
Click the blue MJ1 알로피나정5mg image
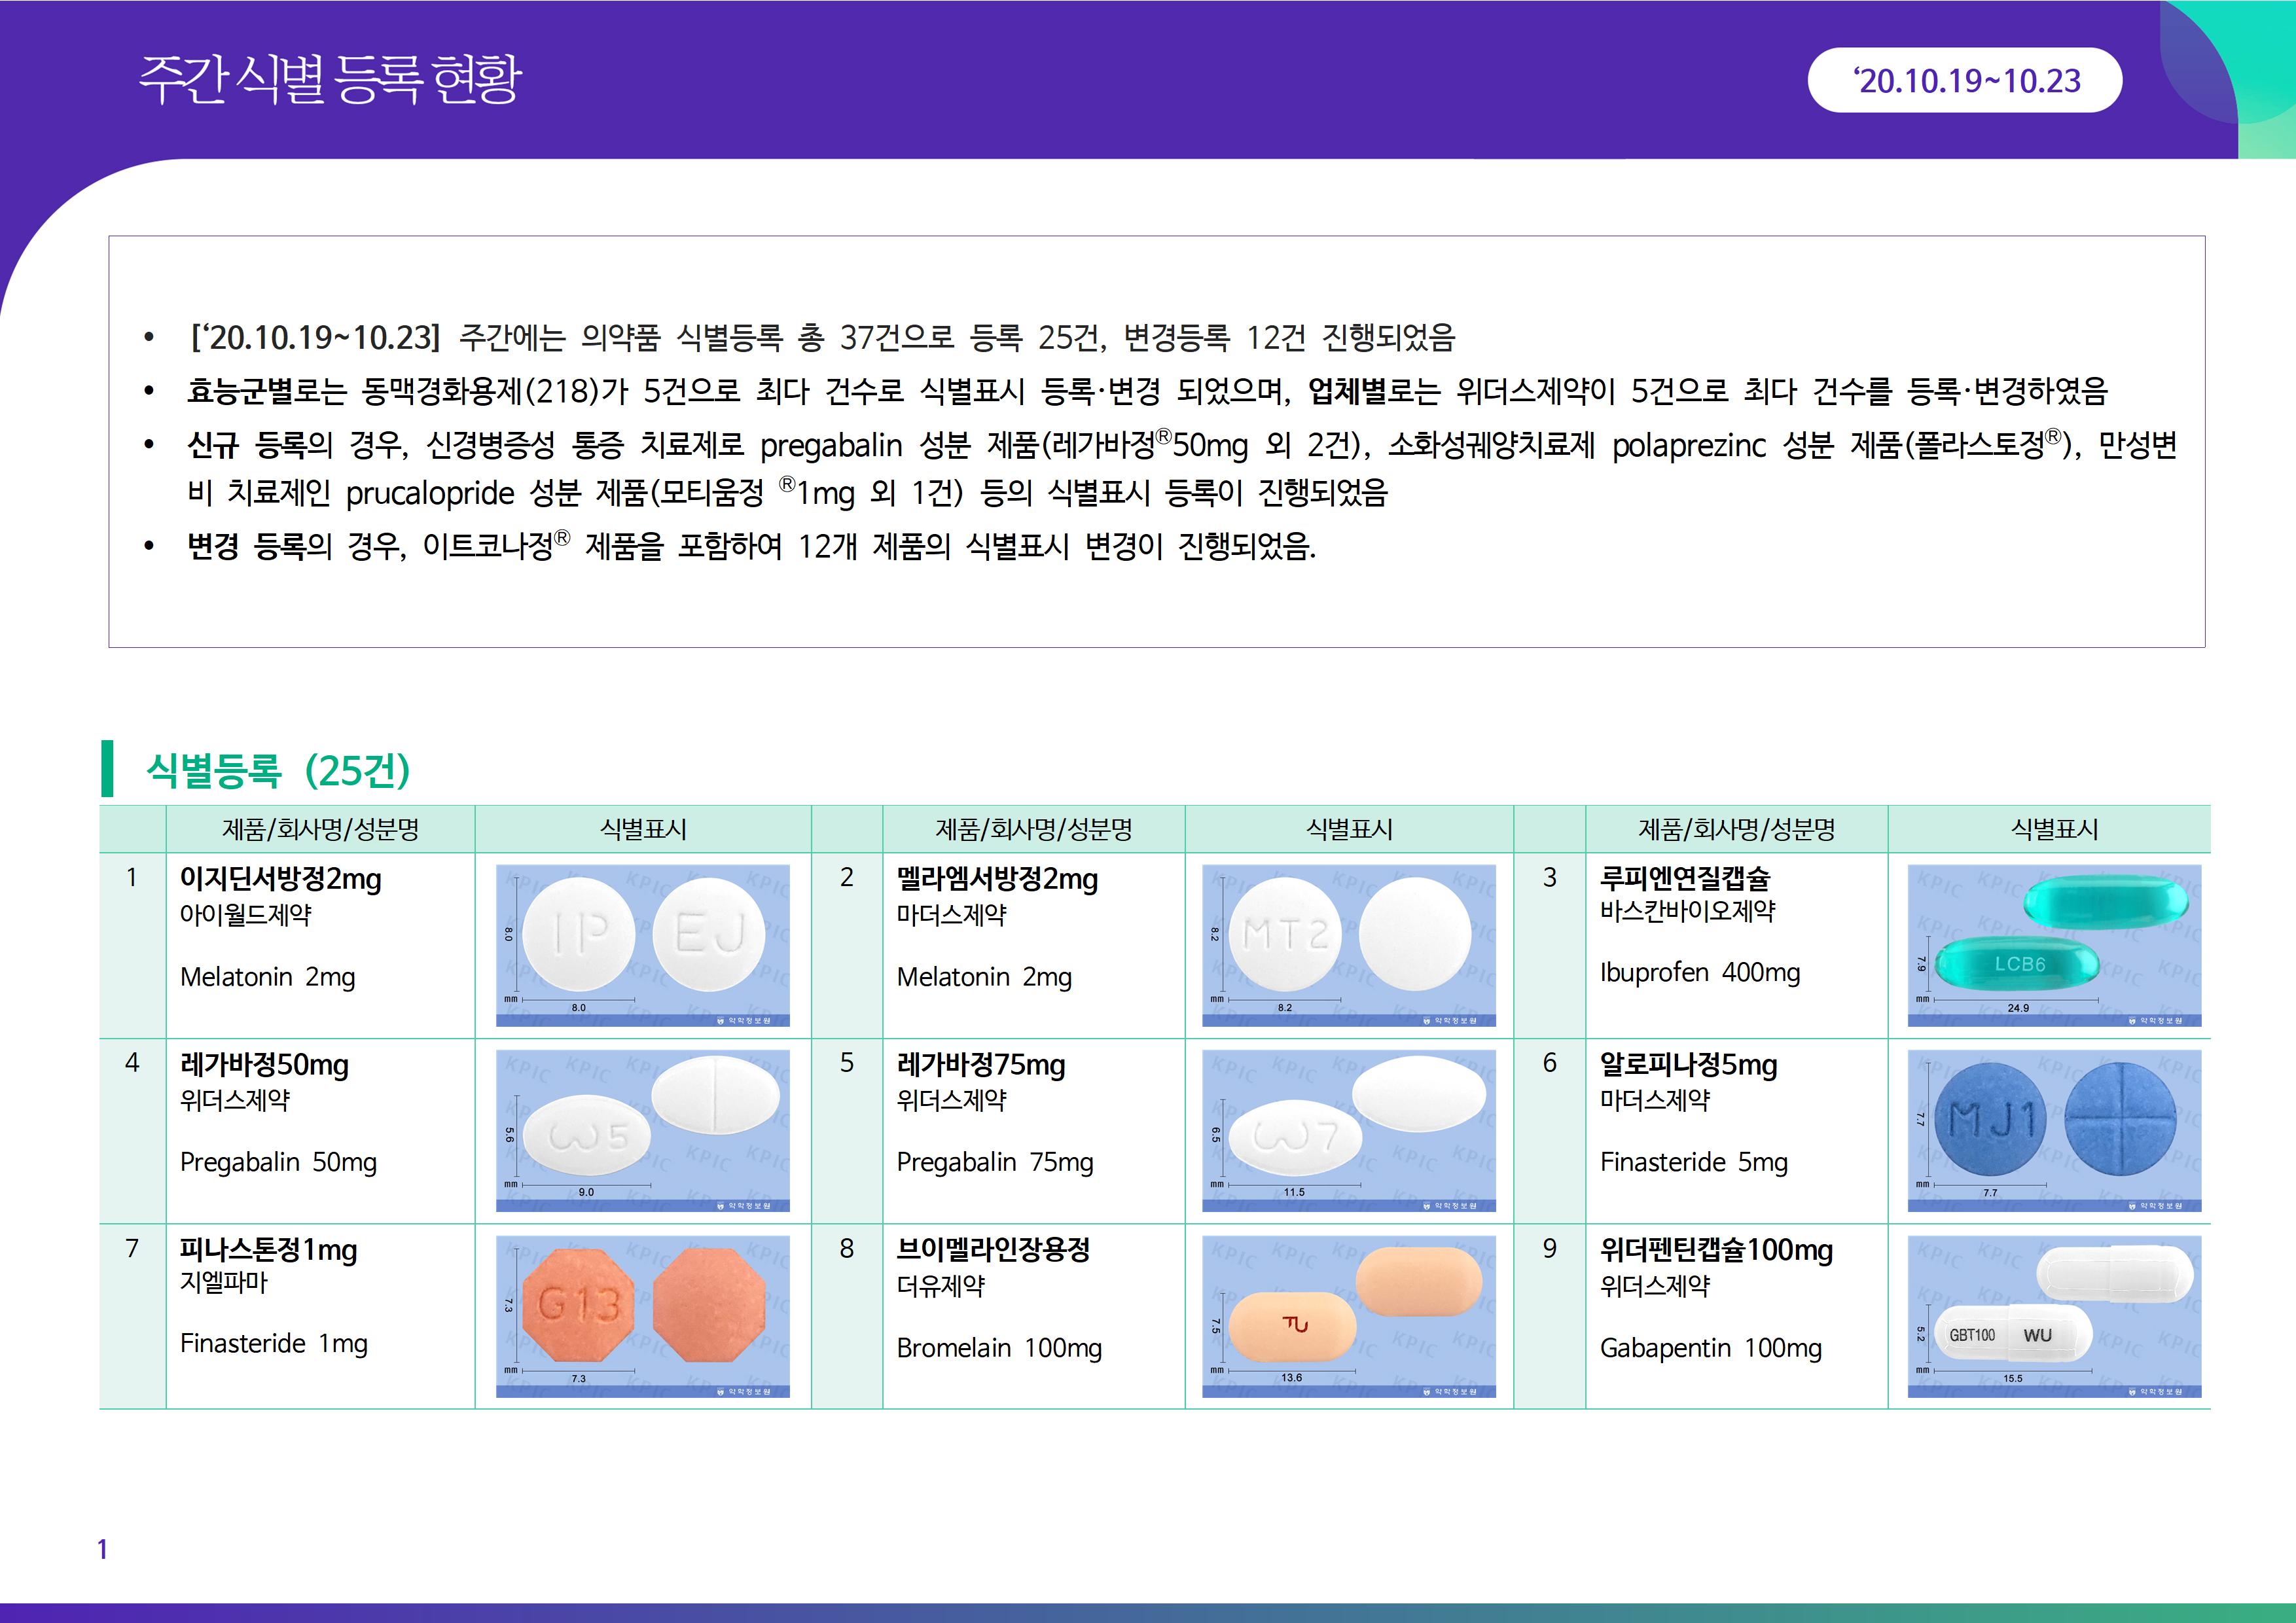pos(2054,1130)
